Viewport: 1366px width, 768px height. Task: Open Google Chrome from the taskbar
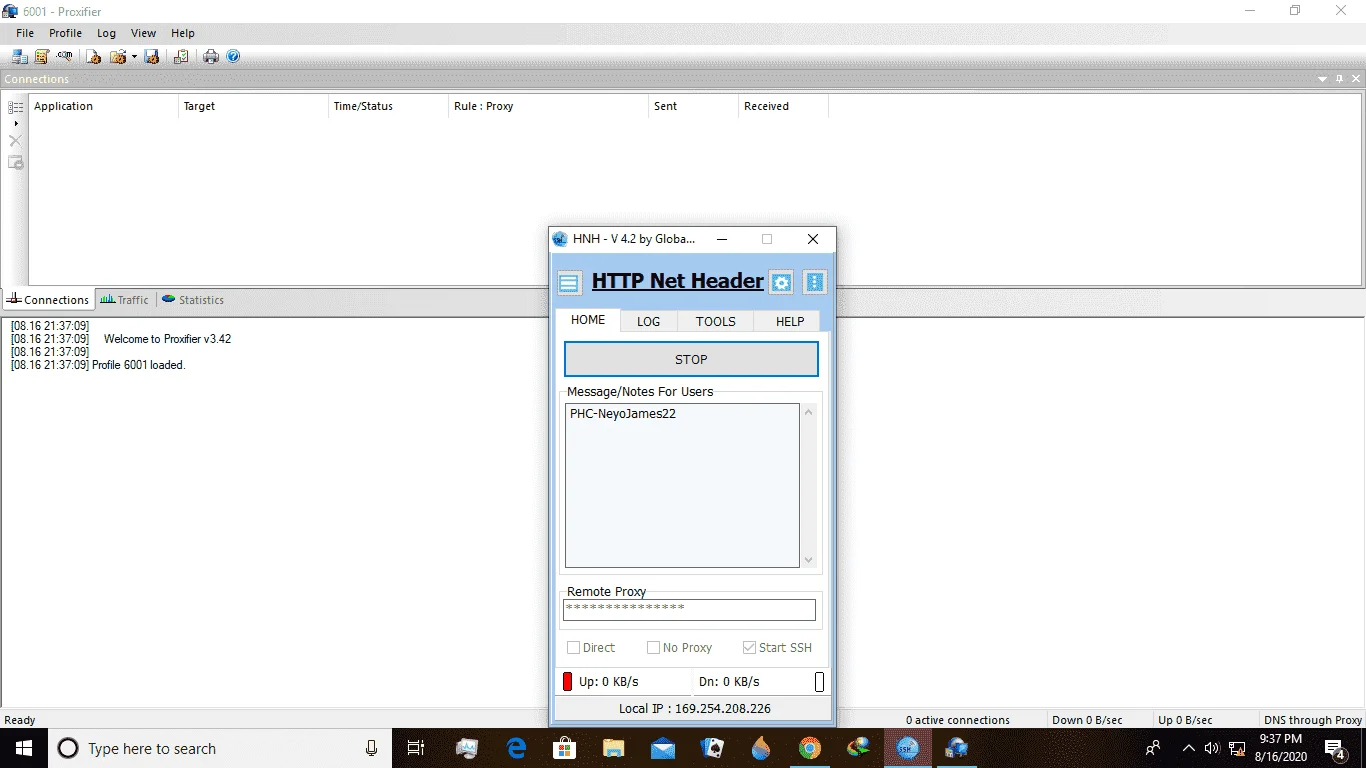pyautogui.click(x=810, y=748)
